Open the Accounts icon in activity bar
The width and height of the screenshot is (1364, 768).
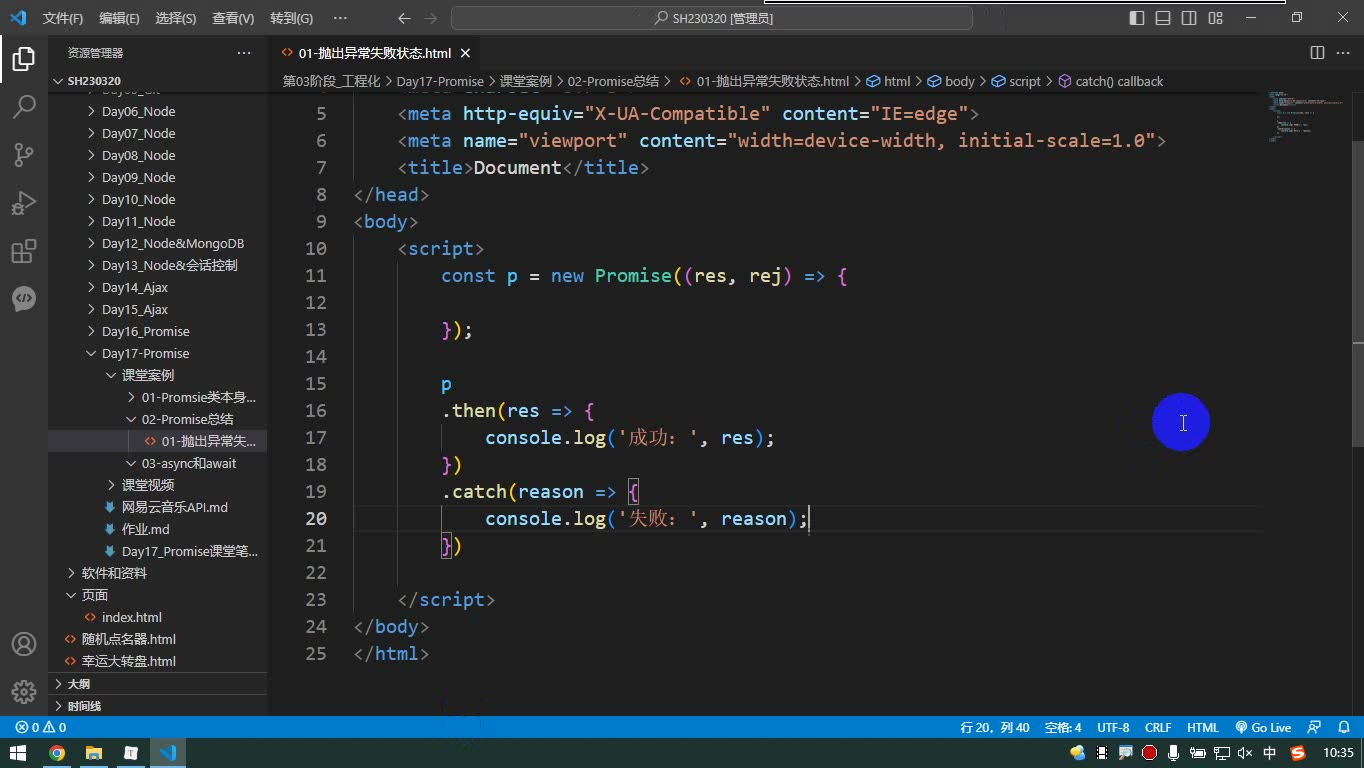(x=24, y=644)
